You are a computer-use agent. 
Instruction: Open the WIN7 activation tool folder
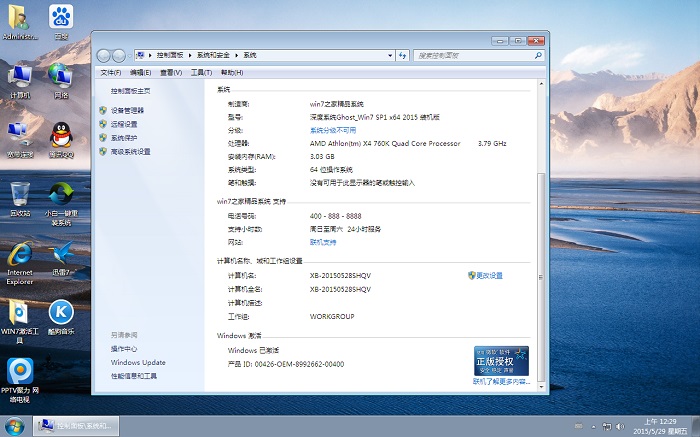(x=20, y=313)
